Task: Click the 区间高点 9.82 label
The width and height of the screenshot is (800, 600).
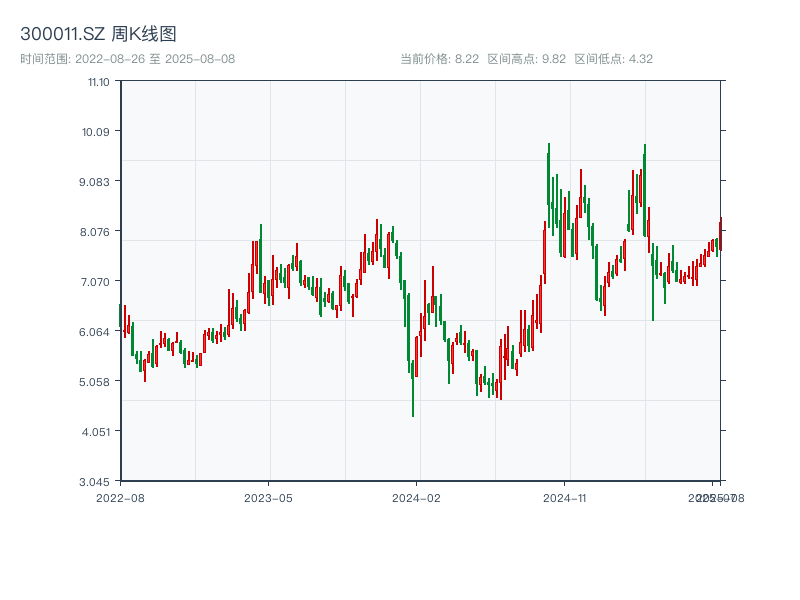Action: click(527, 59)
